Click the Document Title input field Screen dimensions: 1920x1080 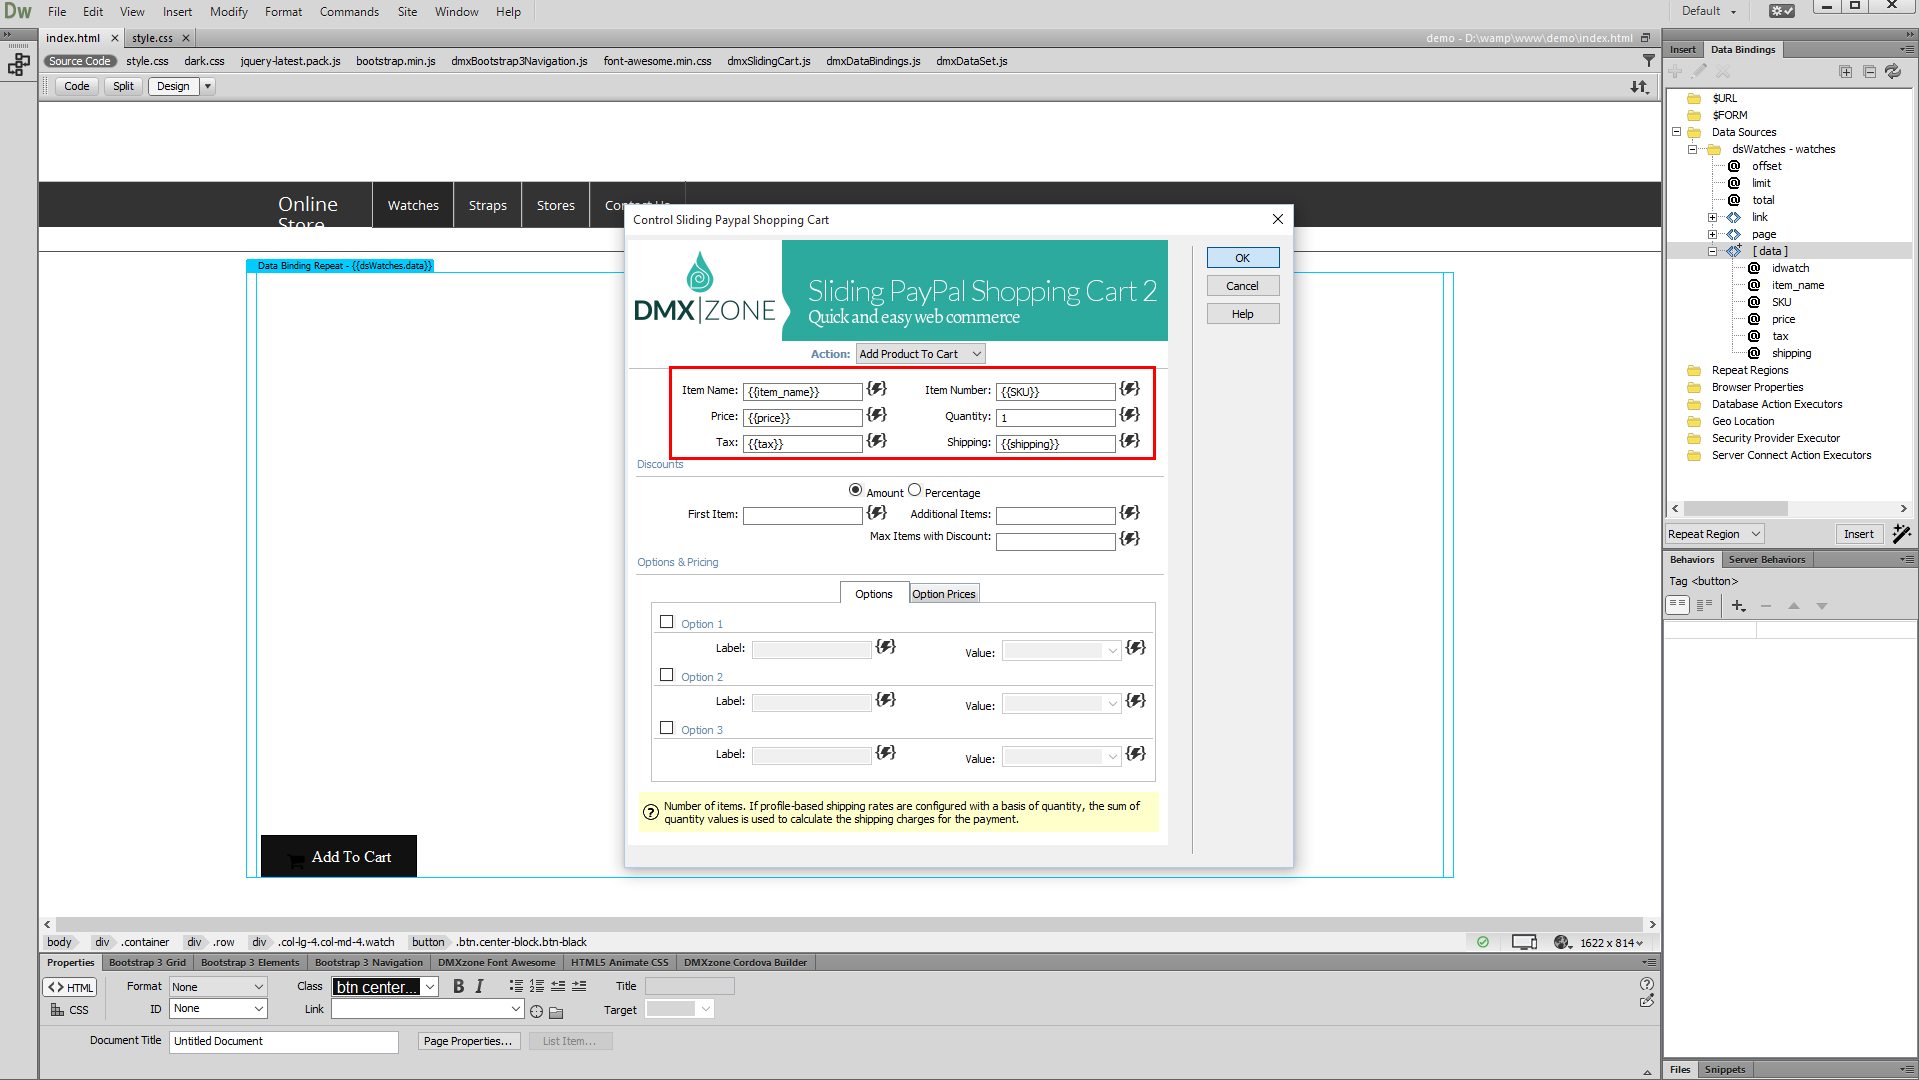tap(284, 1041)
